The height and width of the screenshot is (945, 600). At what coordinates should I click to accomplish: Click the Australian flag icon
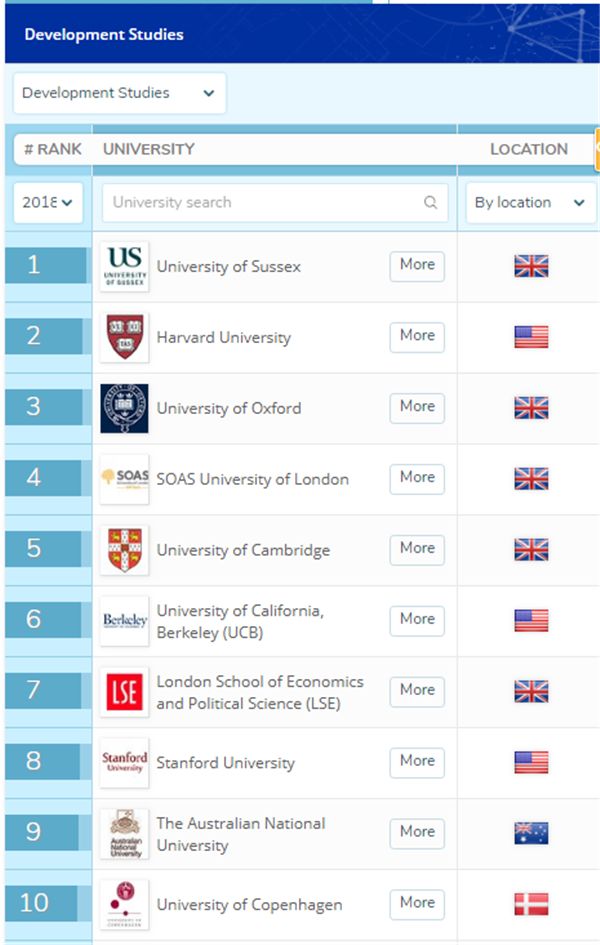(x=531, y=833)
